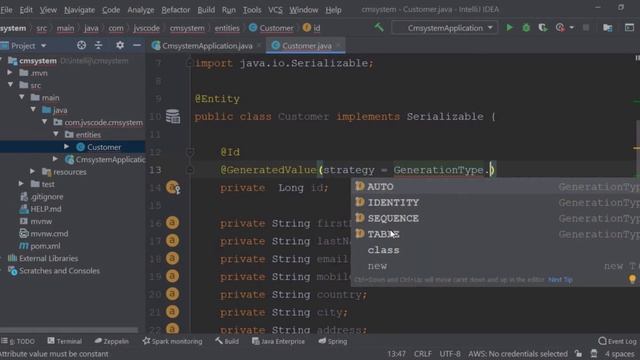Select Scratches and Consoles node

pyautogui.click(x=54, y=271)
